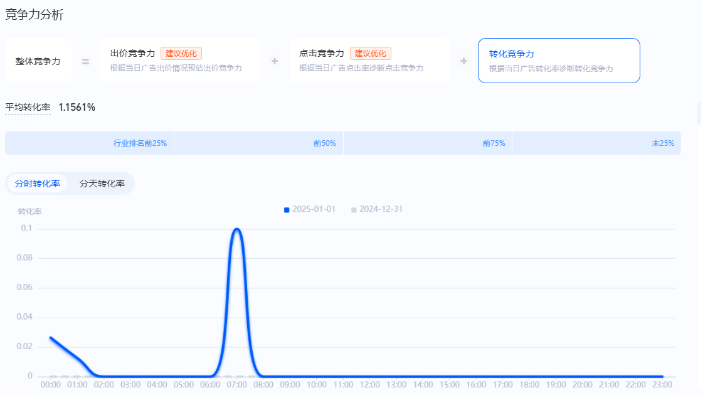Click the 前75% ranking segment
The image size is (701, 395).
[428, 143]
